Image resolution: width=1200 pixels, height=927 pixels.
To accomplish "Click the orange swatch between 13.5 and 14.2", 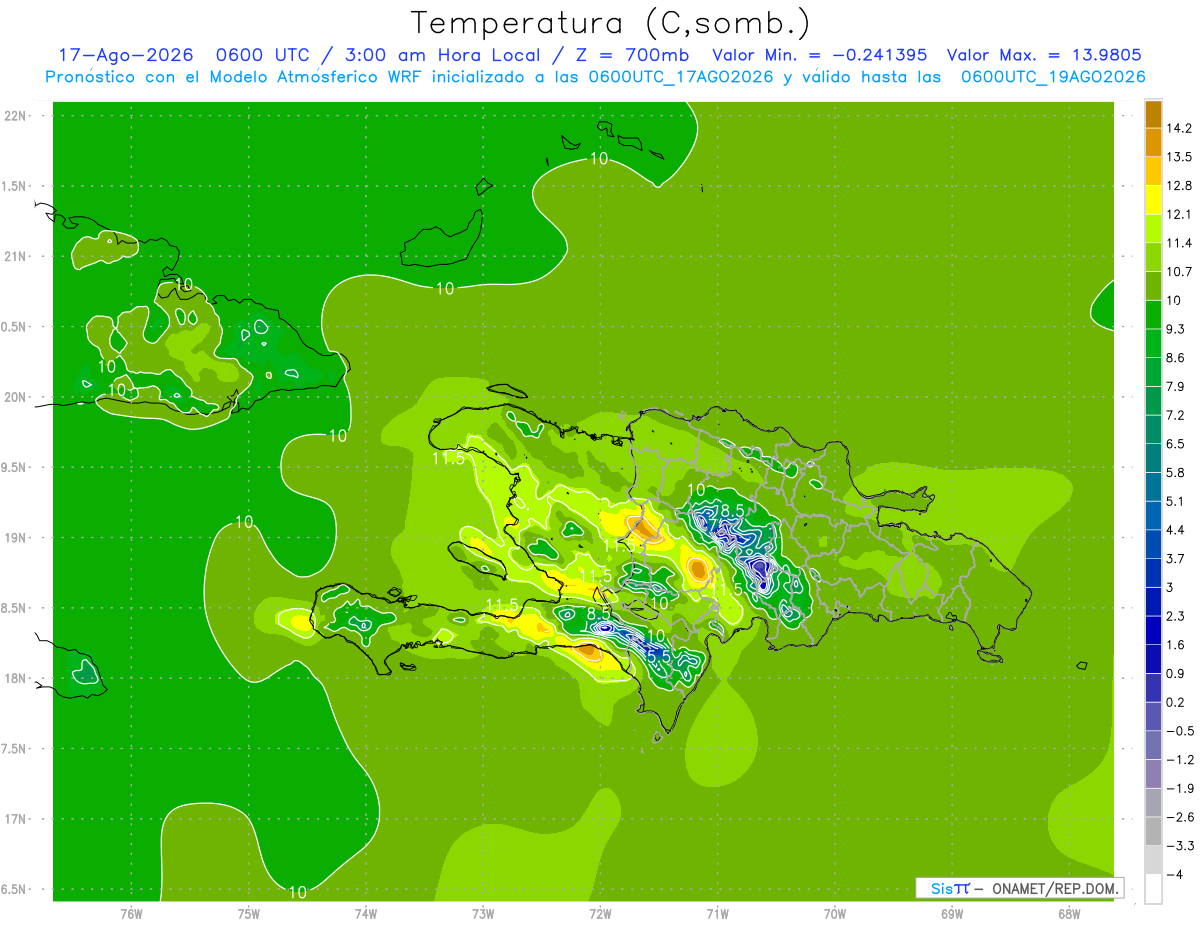I will point(1153,142).
